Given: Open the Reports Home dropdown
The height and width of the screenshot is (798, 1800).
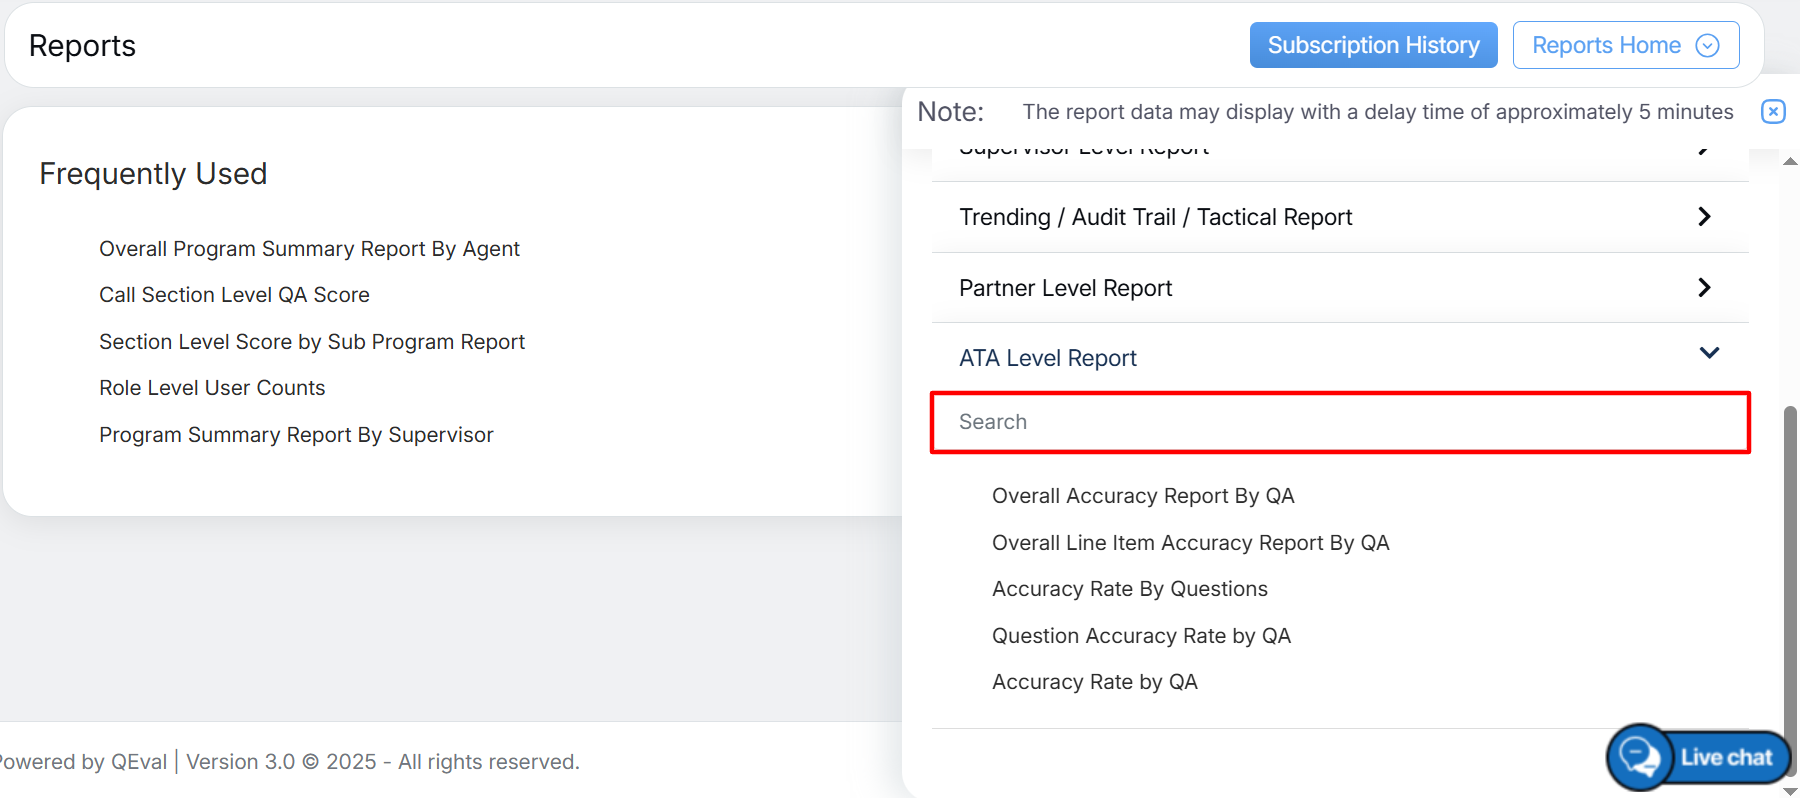Looking at the screenshot, I should [1606, 46].
